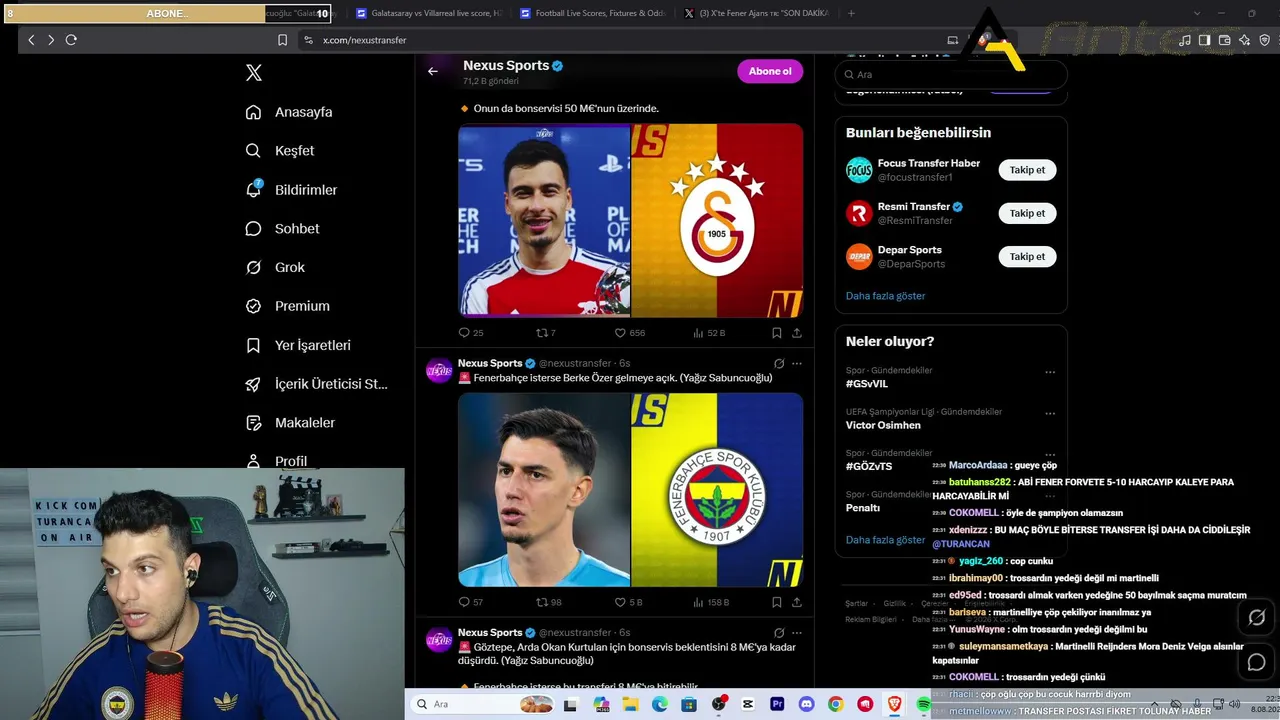Open Grok explain on the Berke Özer tweet
Image resolution: width=1280 pixels, height=720 pixels.
click(x=779, y=363)
